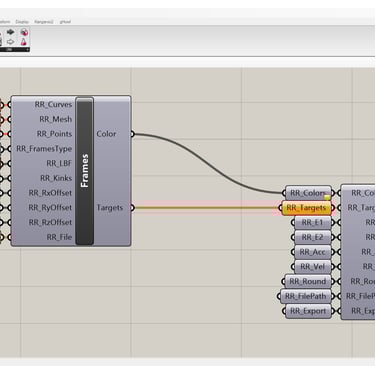Screen dimensions: 375x366
Task: Open the Display ribbon tab
Action: [x=22, y=22]
